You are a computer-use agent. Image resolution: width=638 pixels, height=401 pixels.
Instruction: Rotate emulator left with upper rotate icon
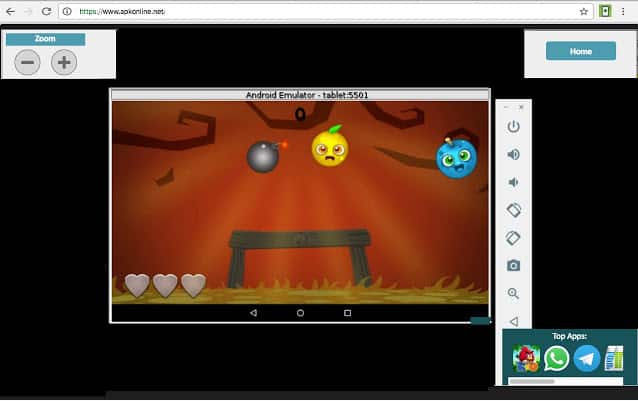(513, 210)
